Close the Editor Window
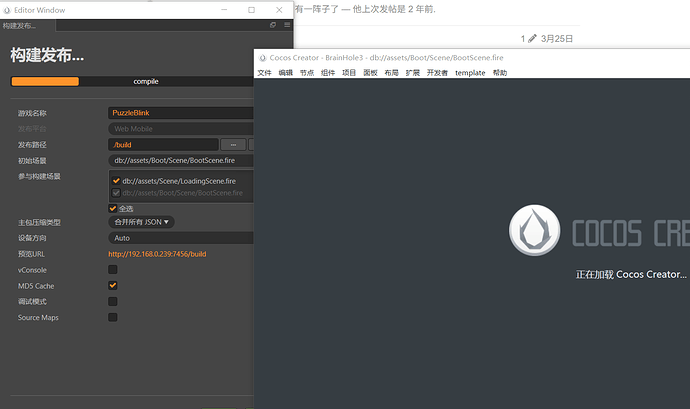690x409 pixels. point(279,10)
